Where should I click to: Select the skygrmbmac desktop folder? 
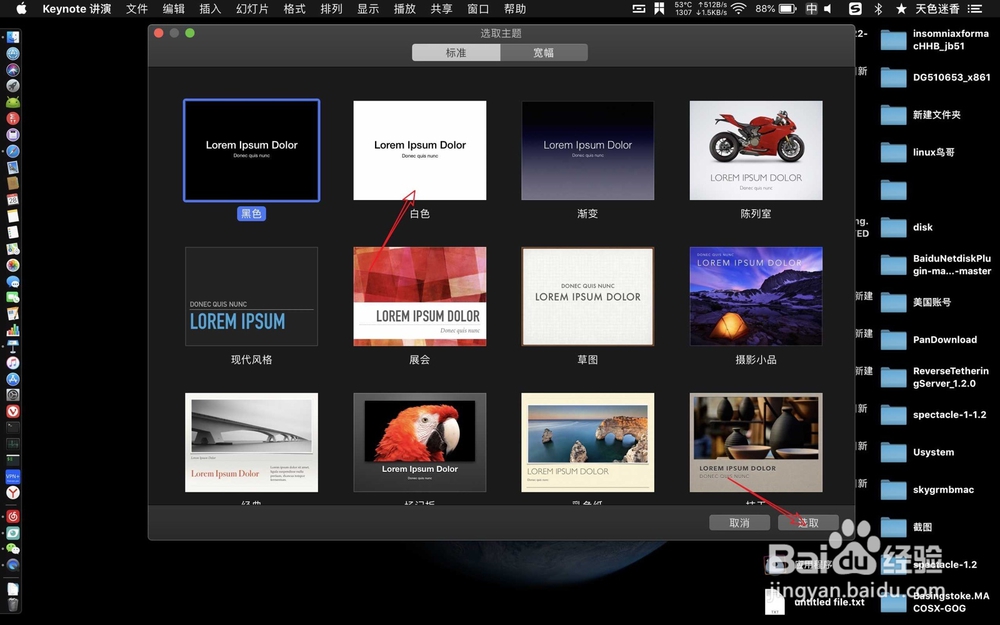point(893,490)
